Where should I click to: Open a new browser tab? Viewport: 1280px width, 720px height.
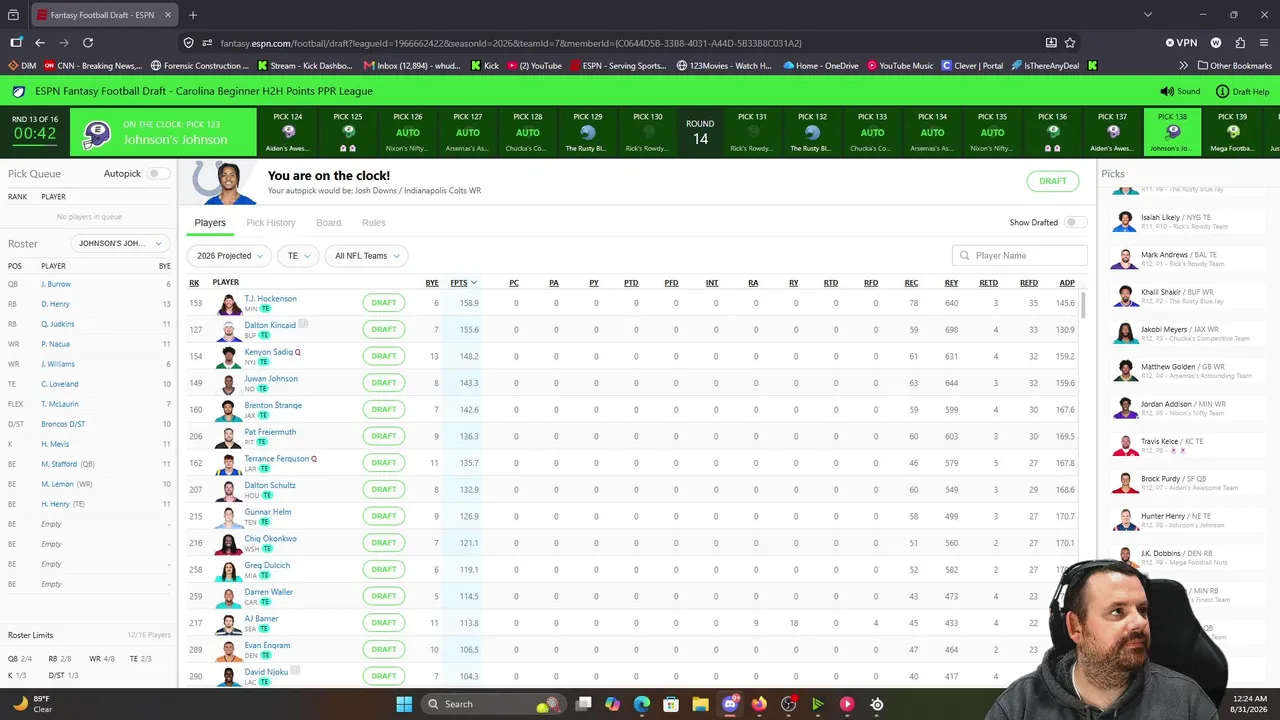(193, 15)
